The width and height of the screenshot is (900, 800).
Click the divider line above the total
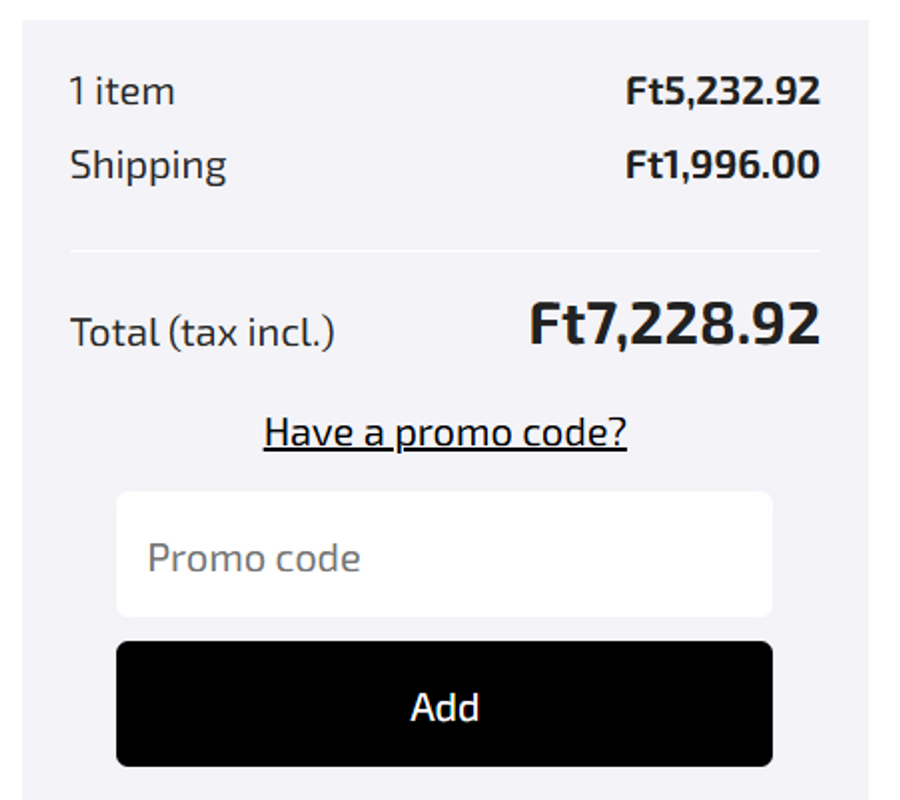pos(445,251)
